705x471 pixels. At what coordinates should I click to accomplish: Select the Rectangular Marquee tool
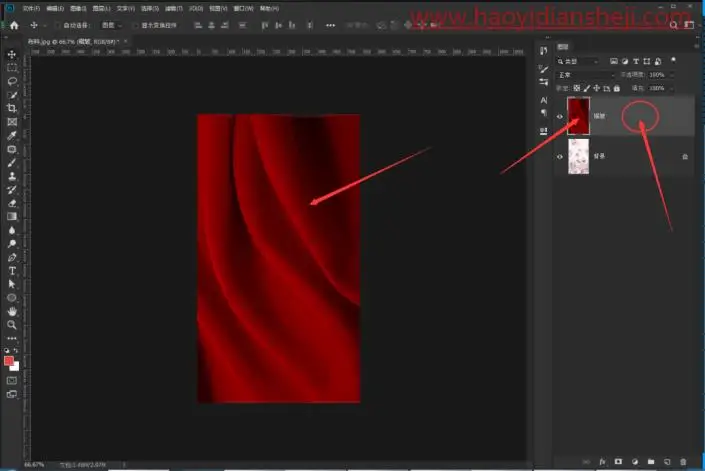[12, 68]
